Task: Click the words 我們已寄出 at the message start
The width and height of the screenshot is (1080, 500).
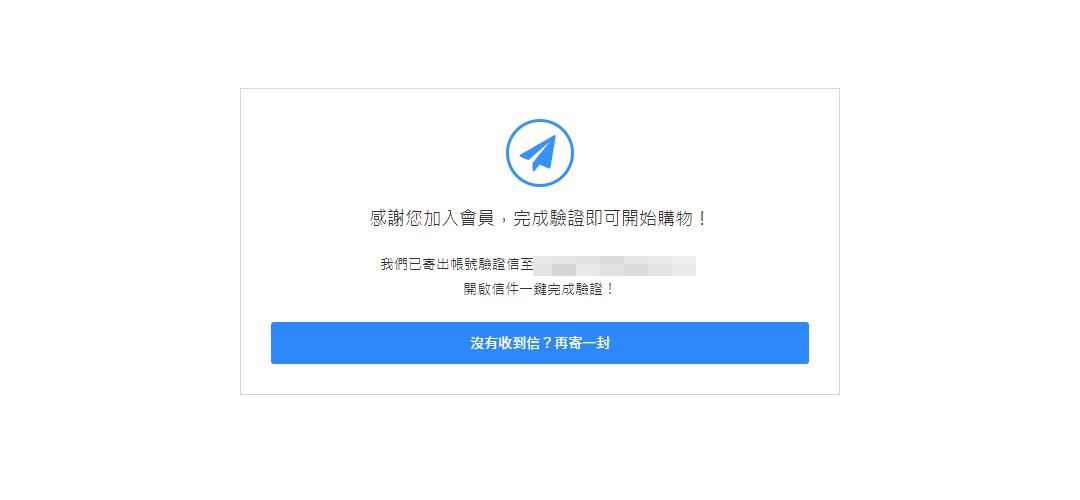Action: pos(415,264)
